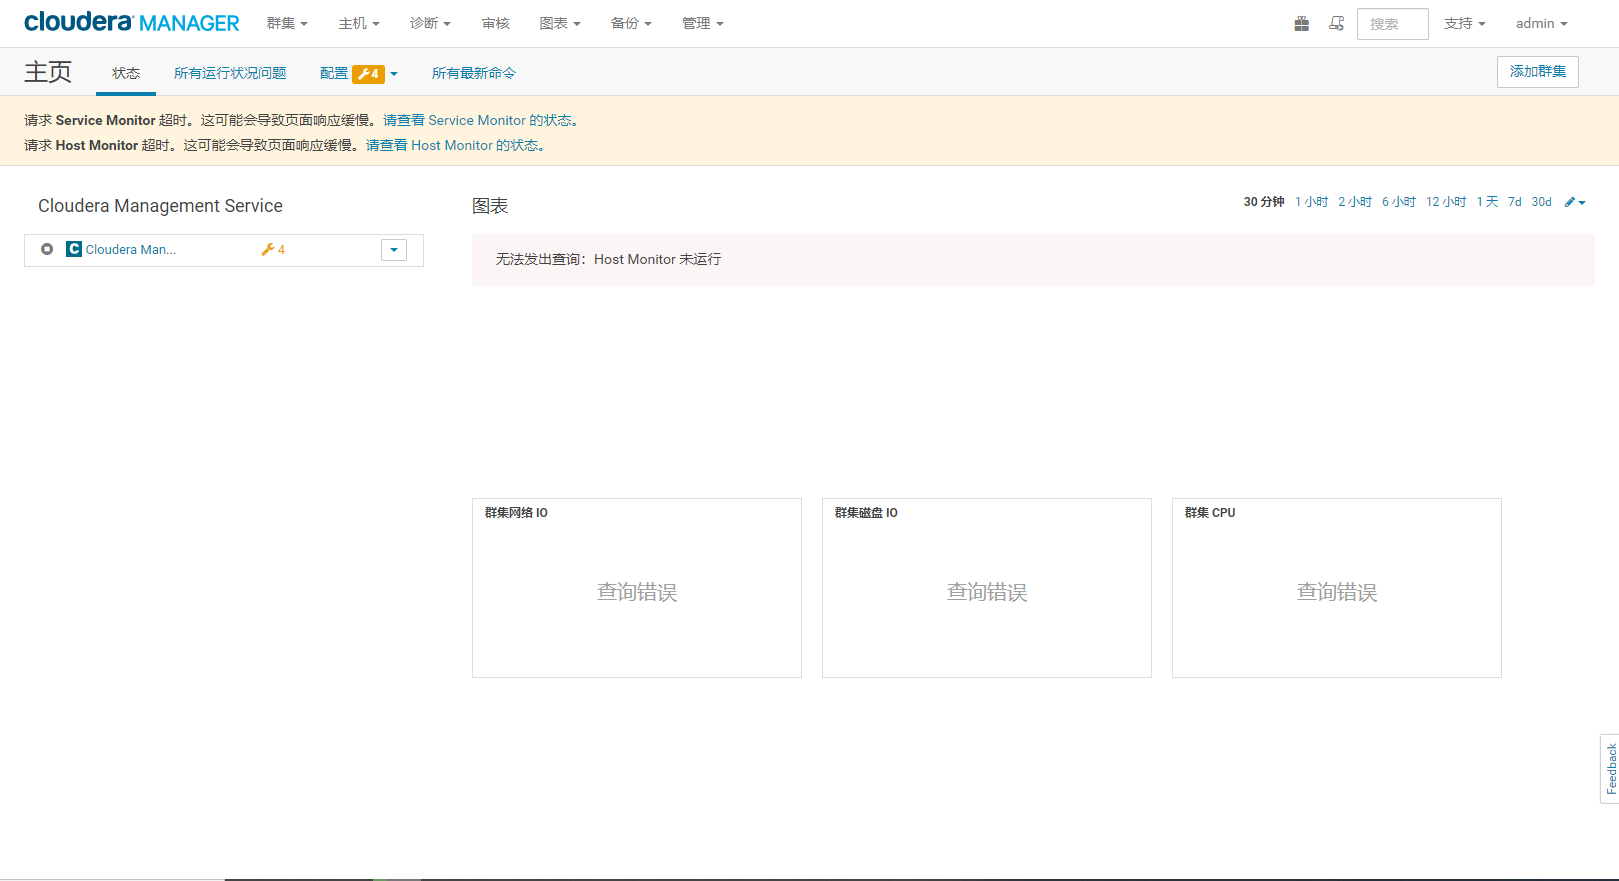Click 查询错误 in the 群集磁盘 IO chart
Screen dimensions: 1619x881
click(x=987, y=592)
